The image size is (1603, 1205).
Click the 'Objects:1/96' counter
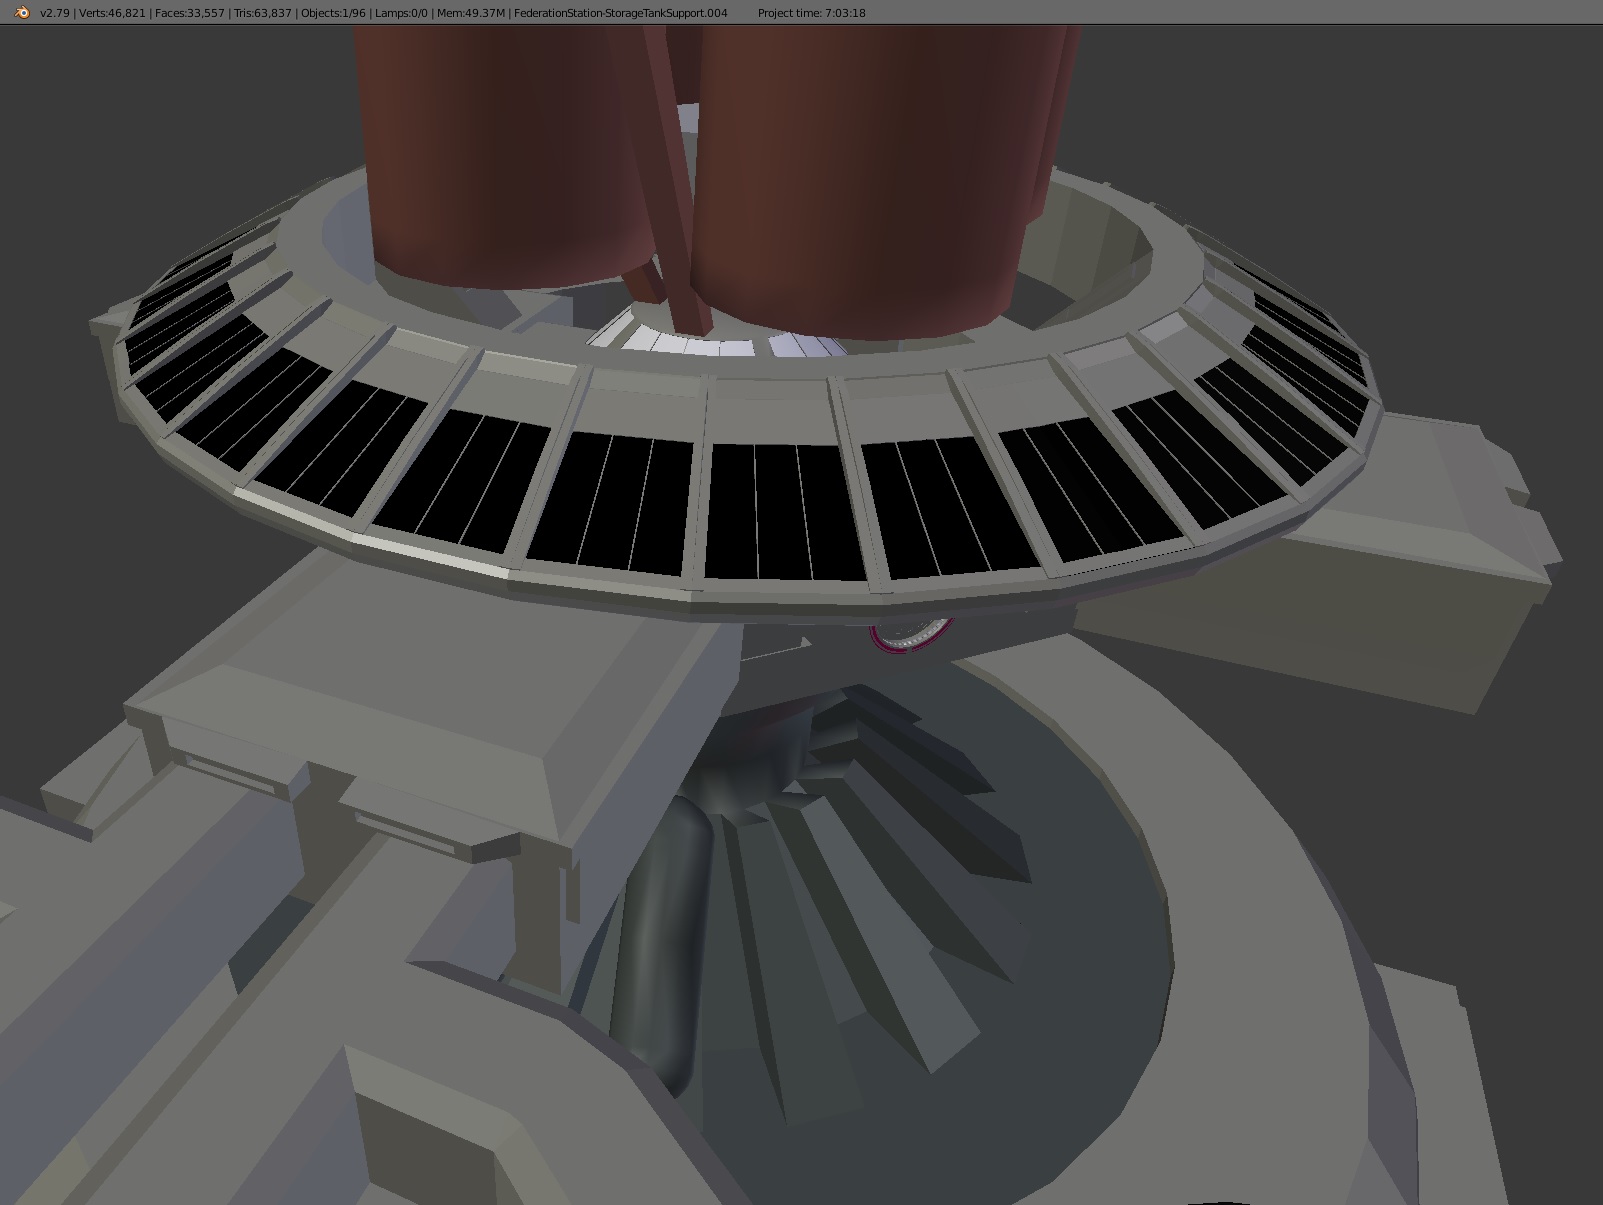pos(333,13)
